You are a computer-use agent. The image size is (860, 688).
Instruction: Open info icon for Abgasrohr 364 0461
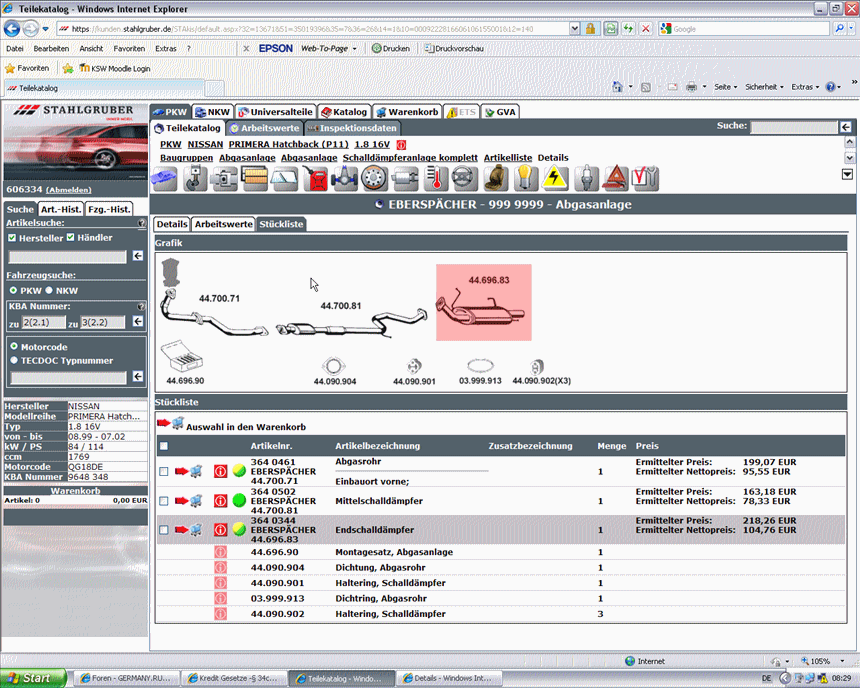click(220, 471)
